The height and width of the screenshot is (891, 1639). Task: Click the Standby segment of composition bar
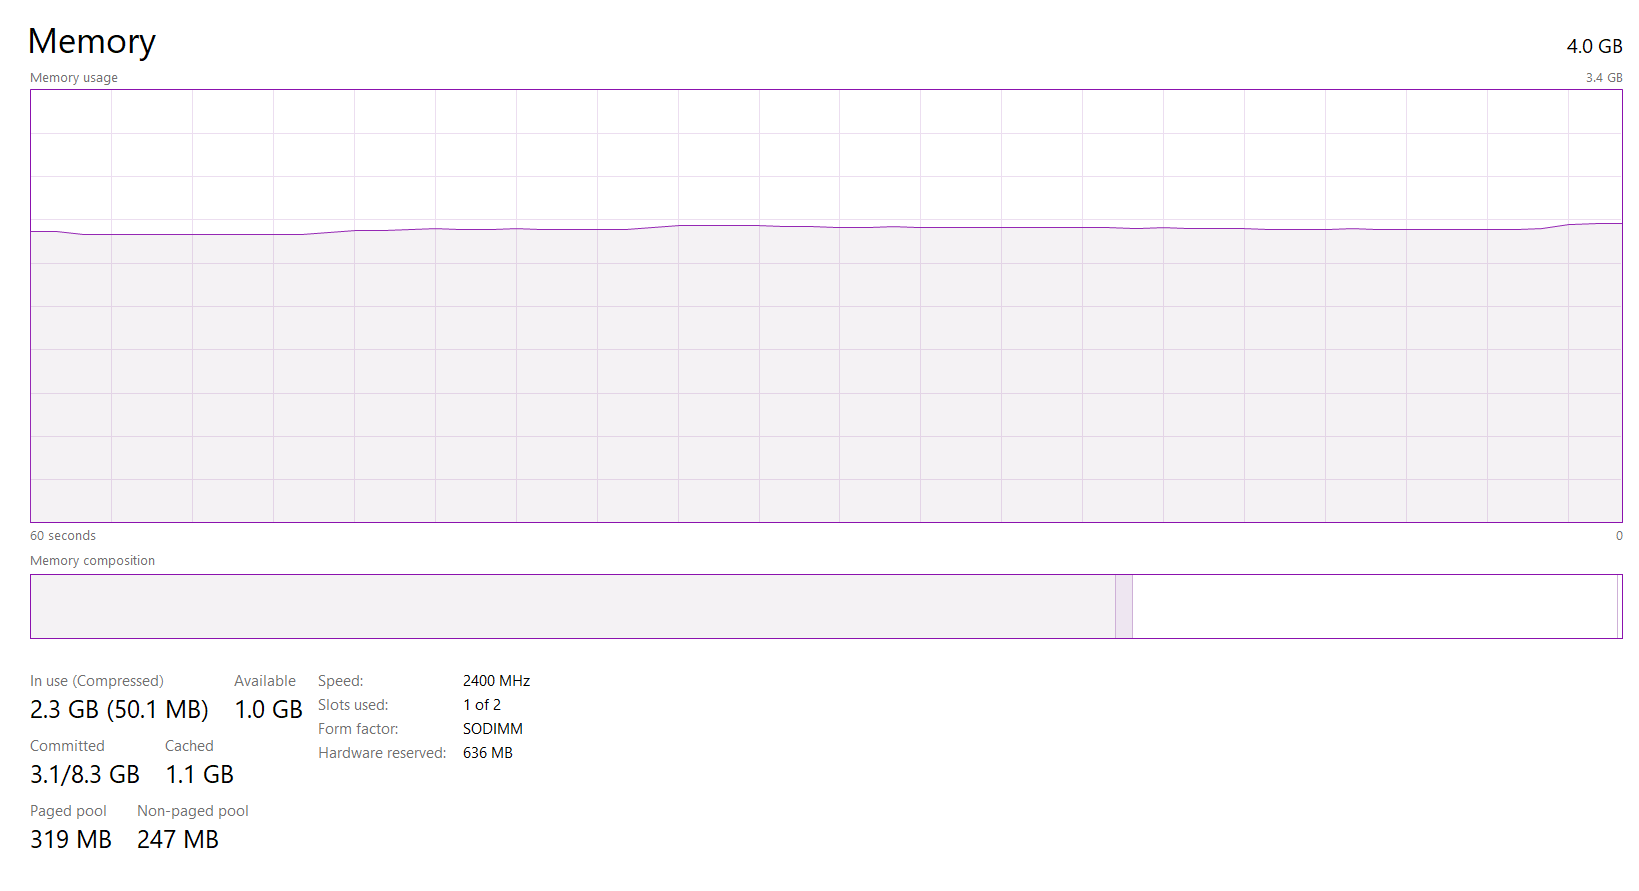click(1375, 606)
